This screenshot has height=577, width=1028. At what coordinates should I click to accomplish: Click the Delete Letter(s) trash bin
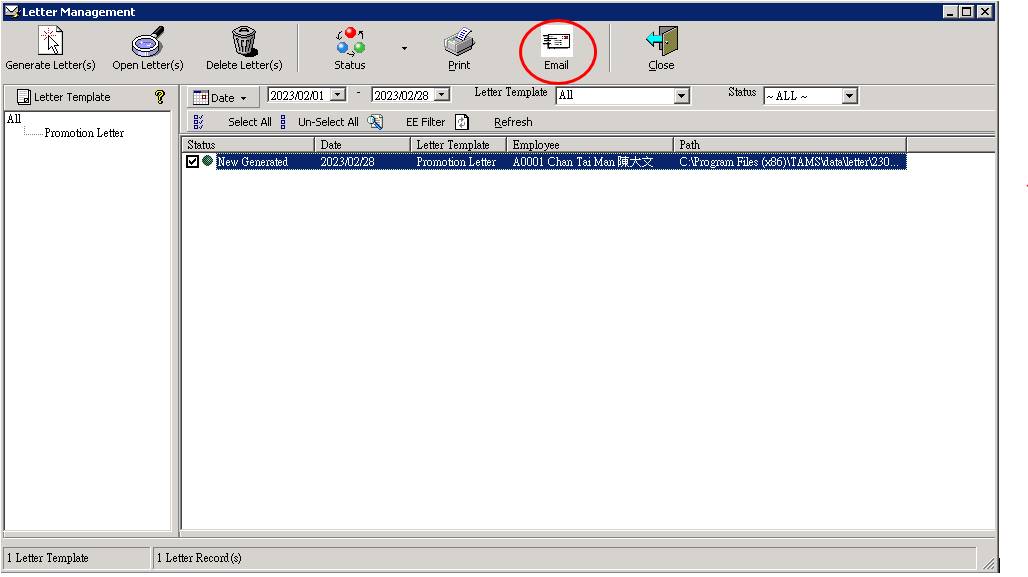244,41
